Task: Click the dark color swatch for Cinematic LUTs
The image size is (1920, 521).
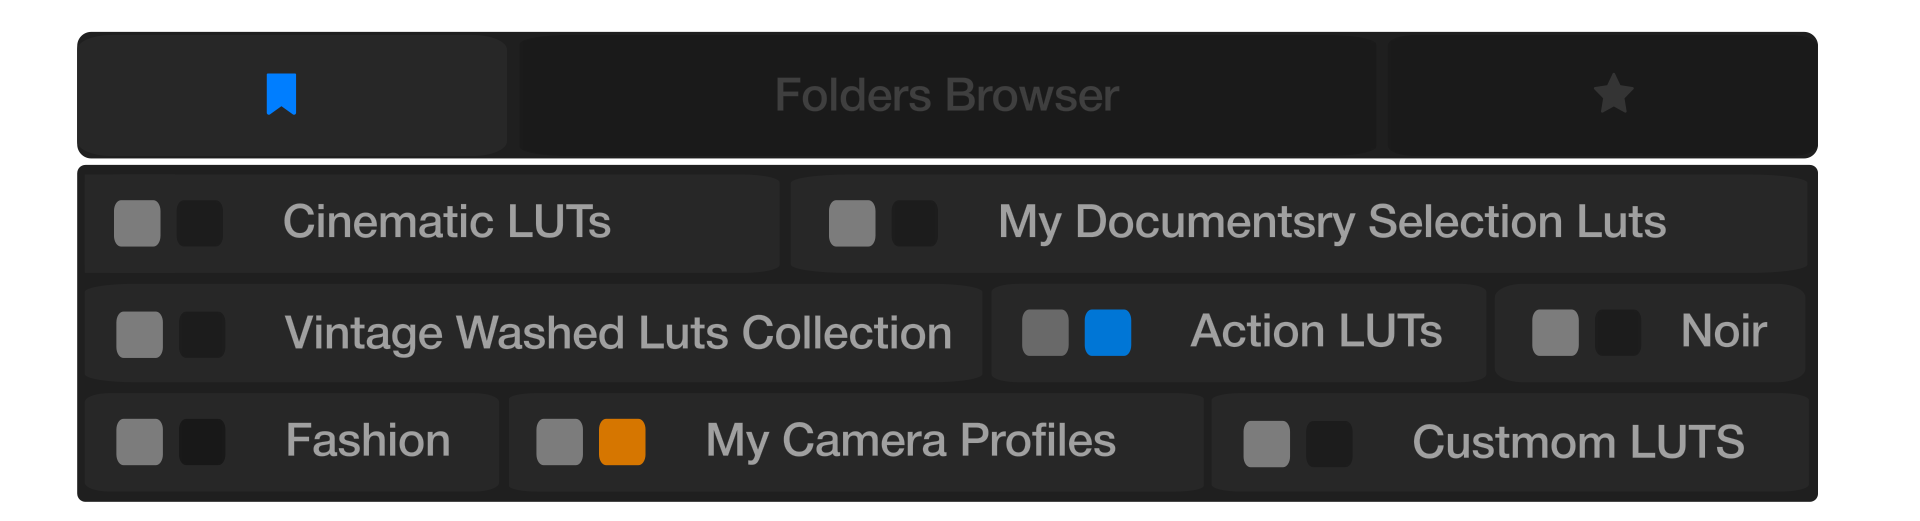Action: click(x=200, y=223)
